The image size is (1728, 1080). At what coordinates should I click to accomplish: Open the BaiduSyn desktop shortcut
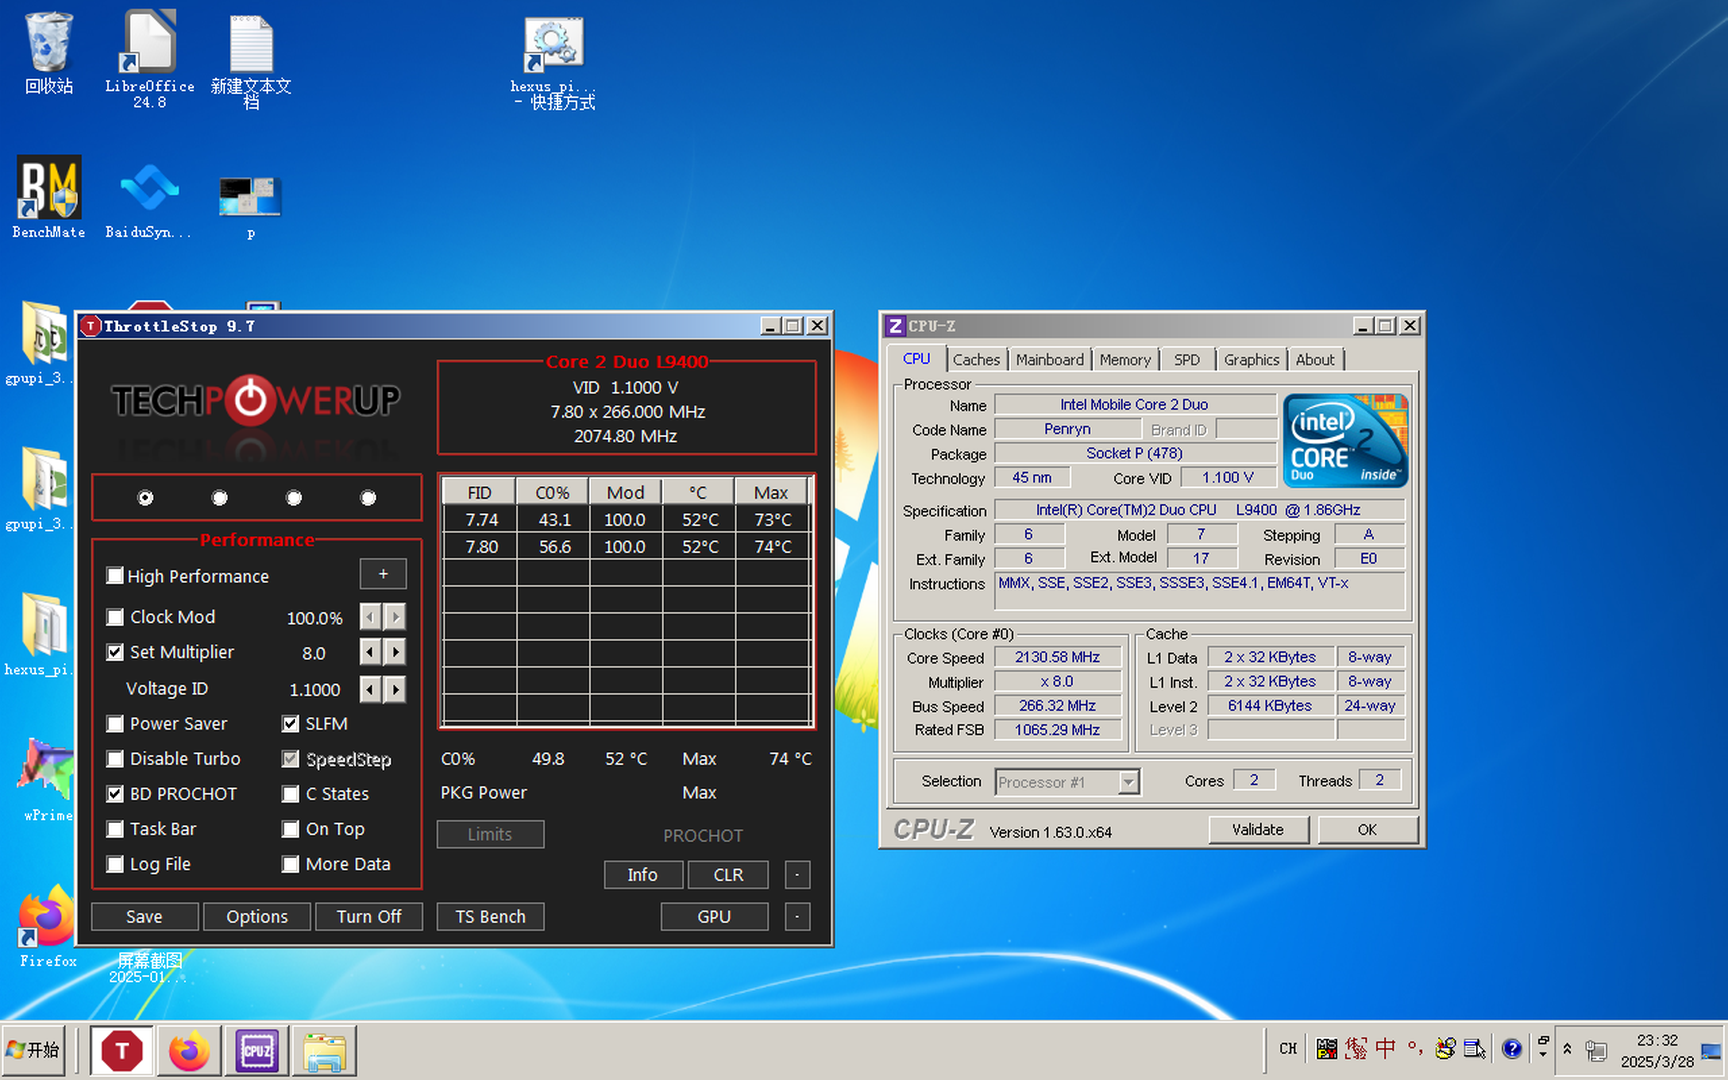(149, 200)
